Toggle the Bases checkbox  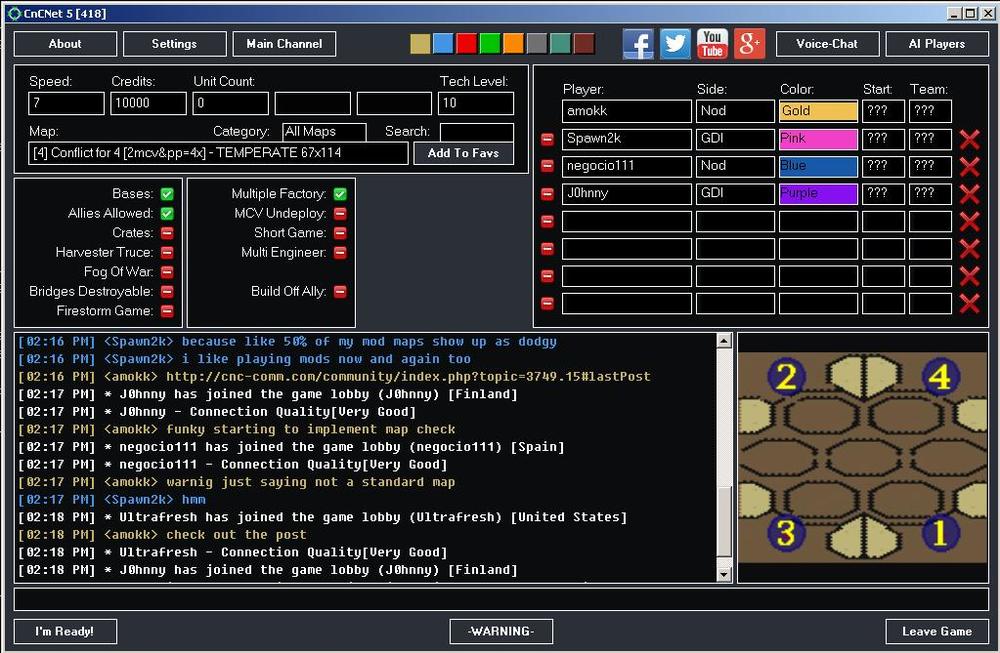coord(167,194)
